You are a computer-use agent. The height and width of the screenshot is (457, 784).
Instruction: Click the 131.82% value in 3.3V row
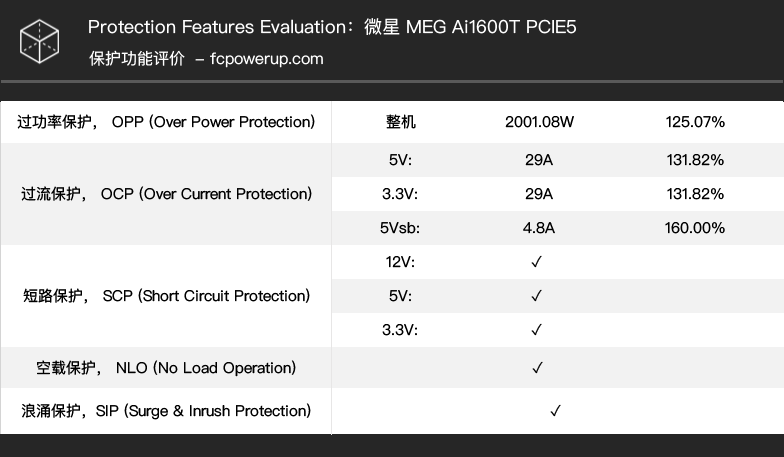click(695, 194)
